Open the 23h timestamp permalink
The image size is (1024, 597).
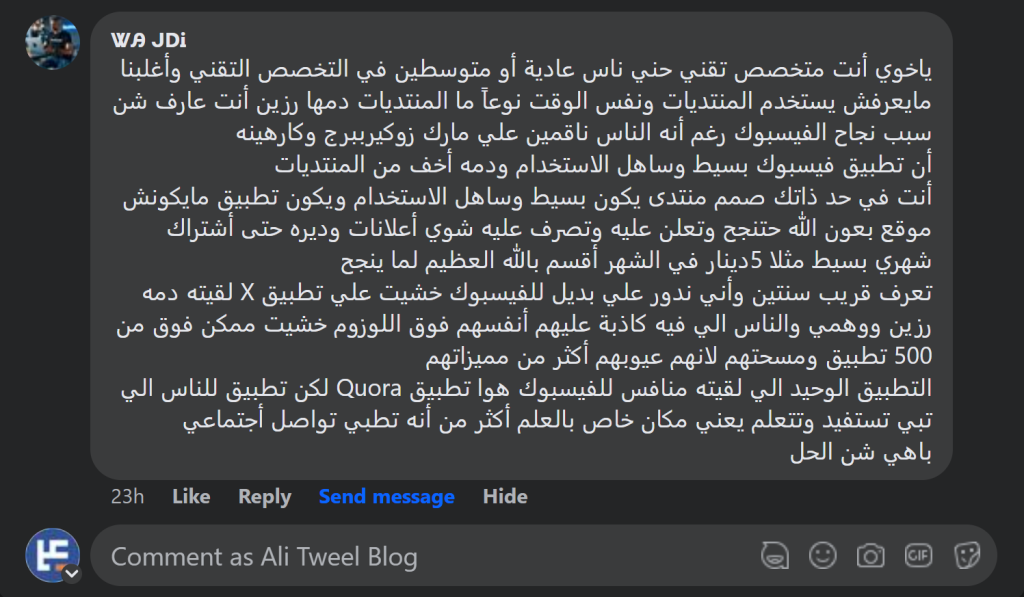[x=128, y=496]
